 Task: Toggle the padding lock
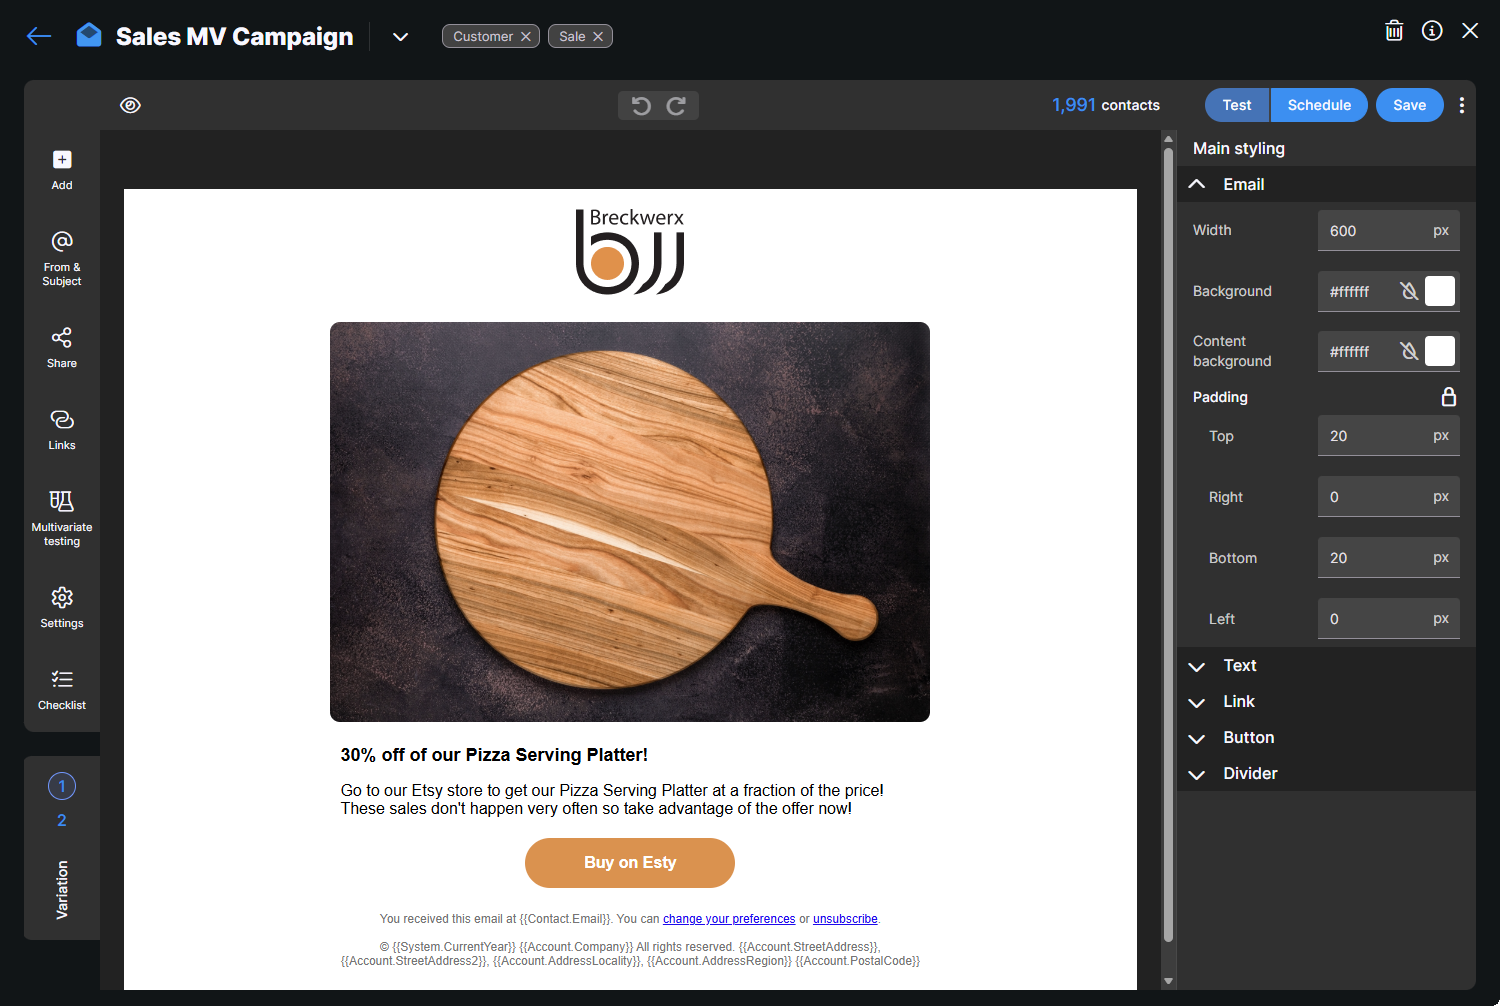(1448, 397)
